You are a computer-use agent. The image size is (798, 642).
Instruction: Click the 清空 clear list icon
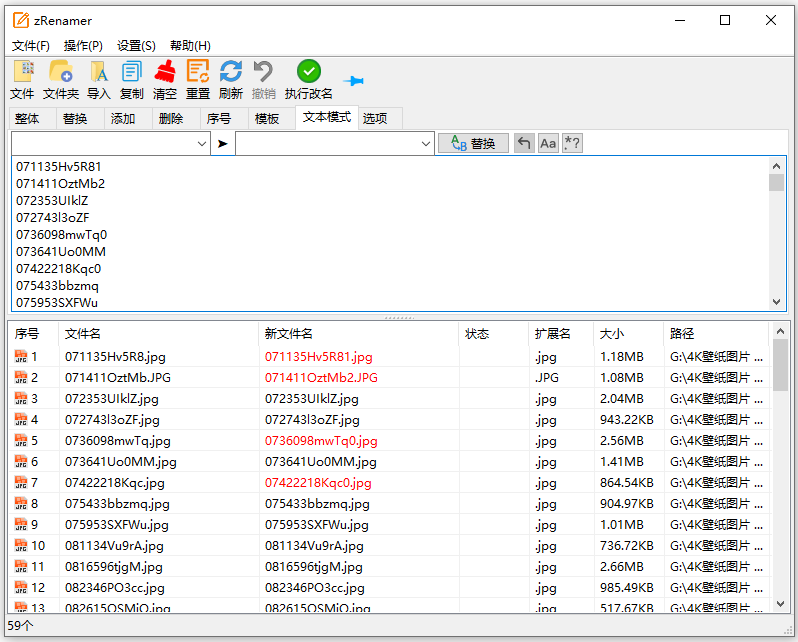click(x=165, y=72)
